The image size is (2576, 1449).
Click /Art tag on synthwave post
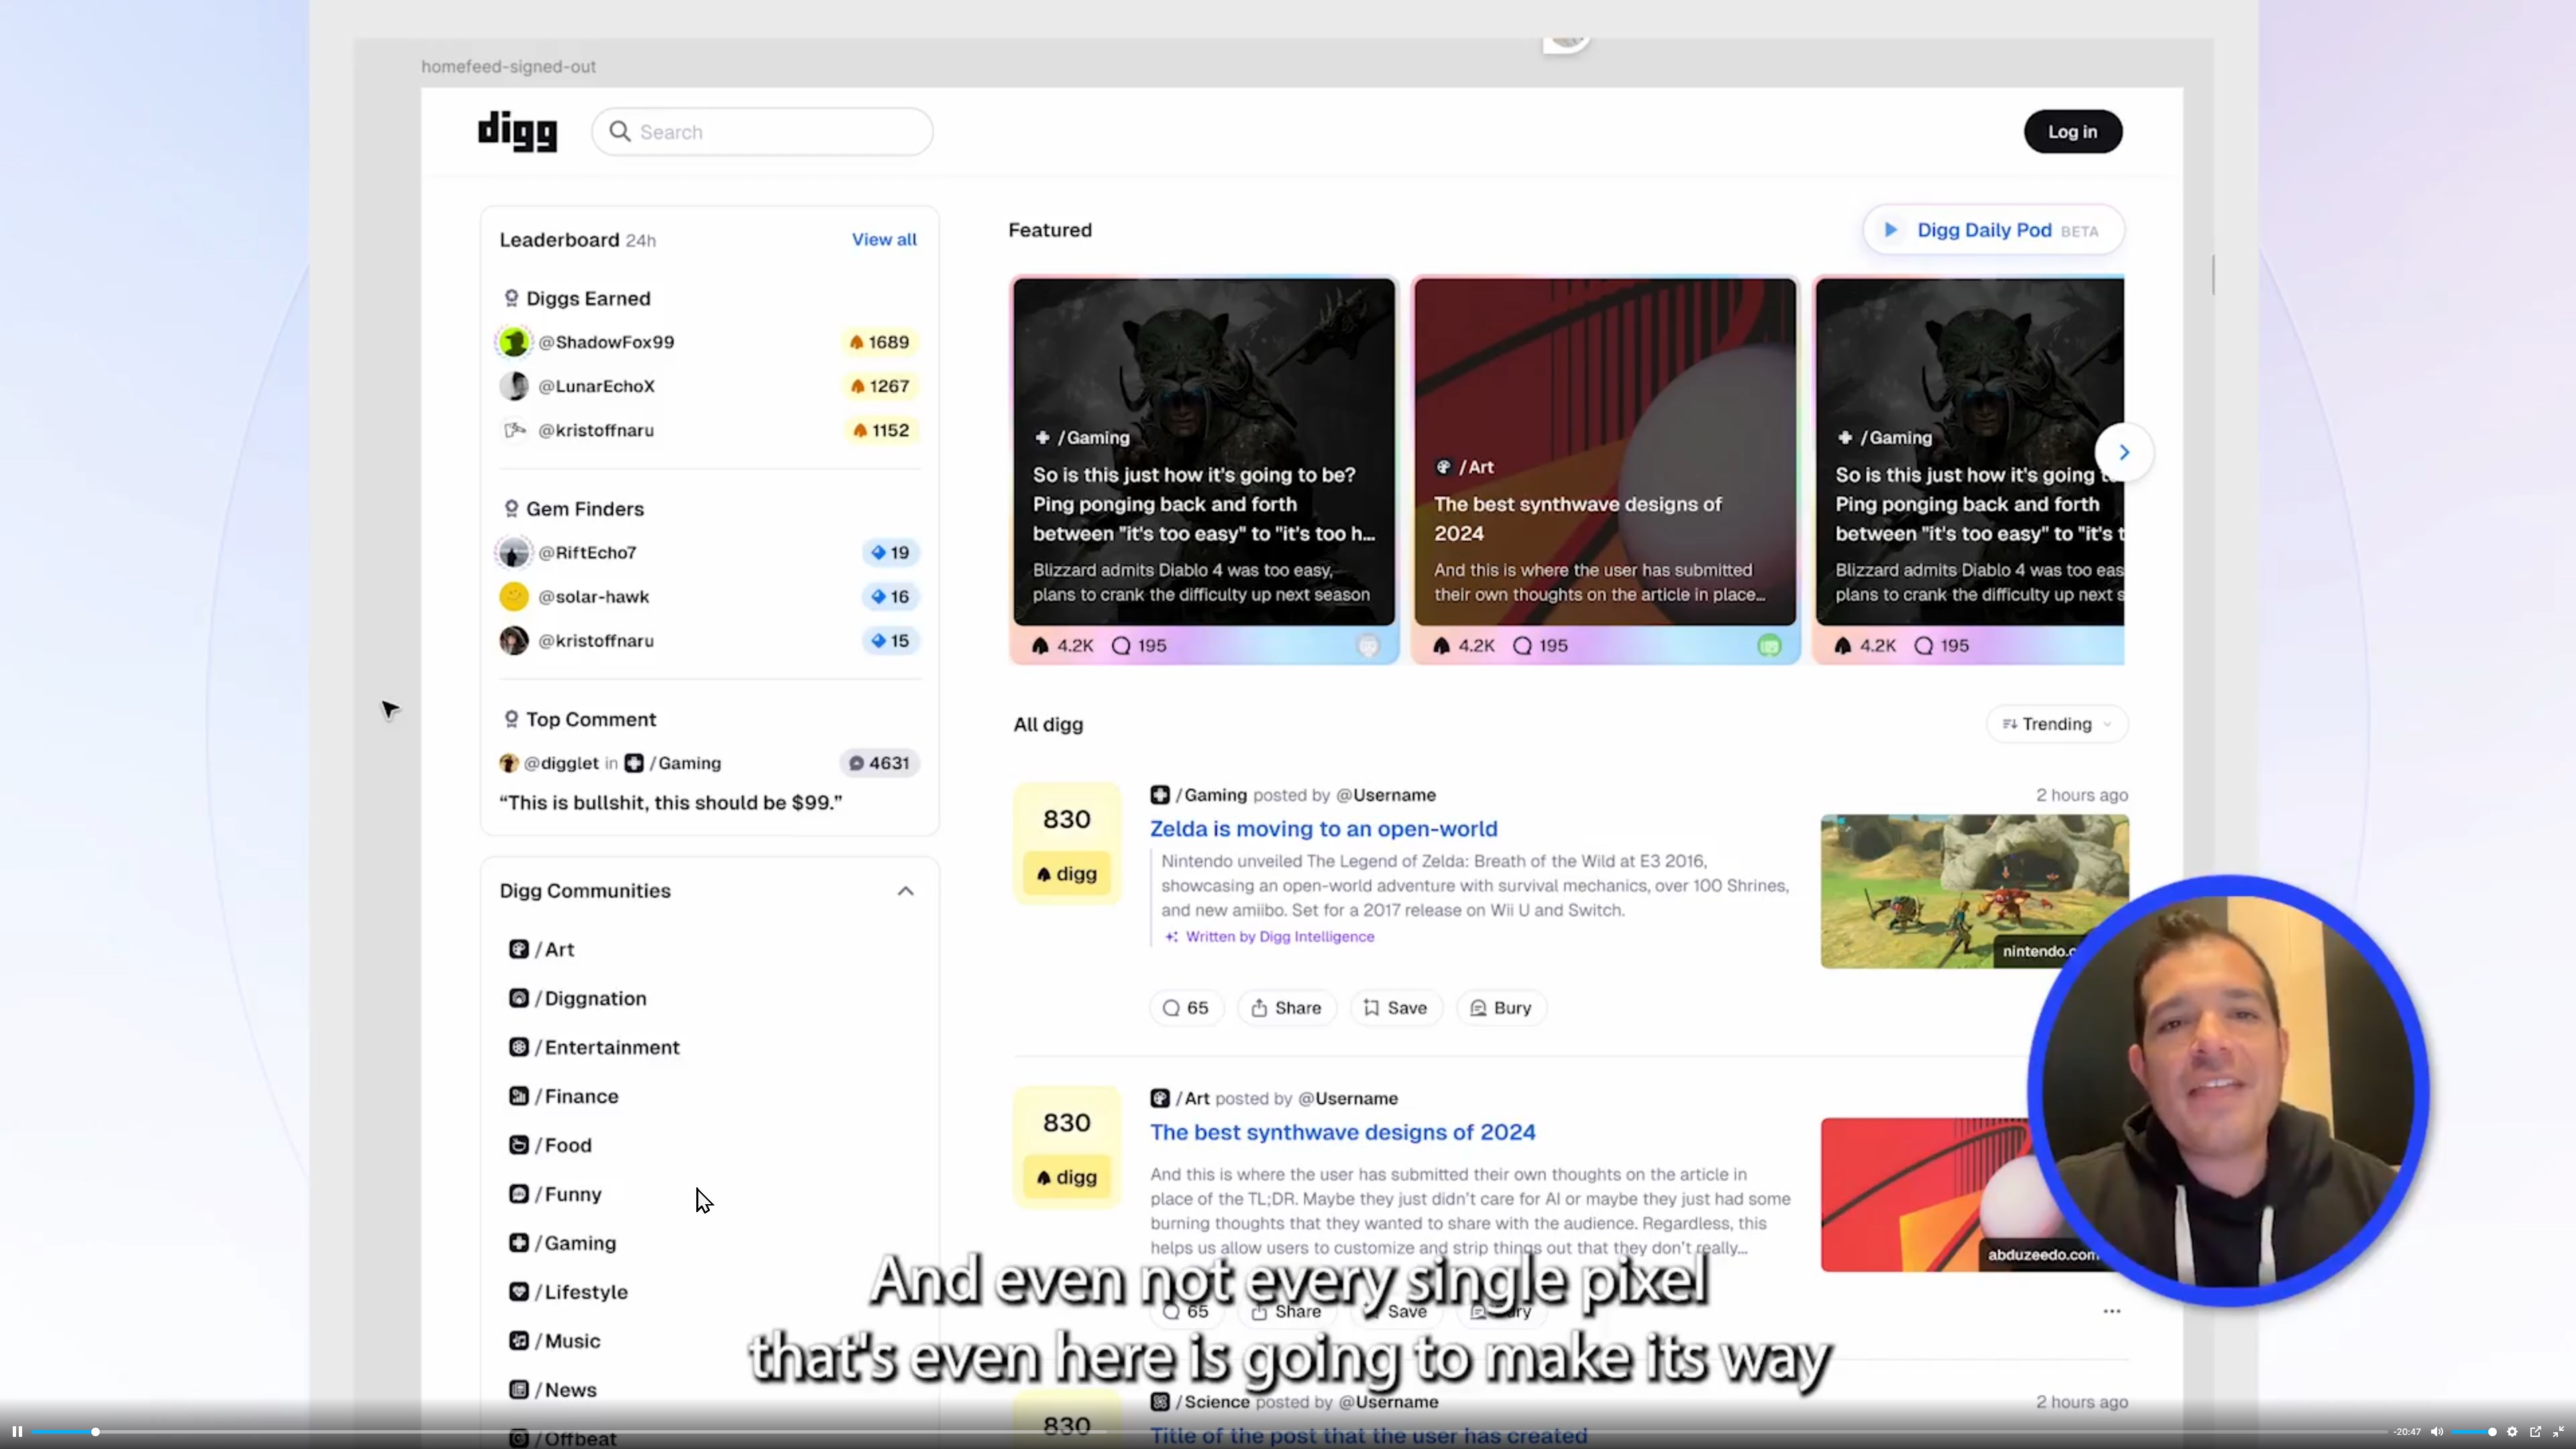tap(1180, 1098)
